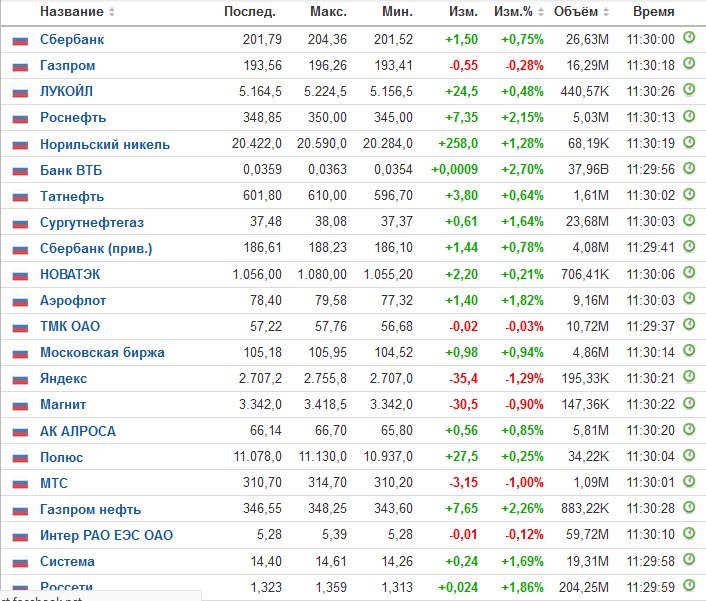Open the Яндекс stock link
Image resolution: width=706 pixels, height=601 pixels.
point(63,379)
